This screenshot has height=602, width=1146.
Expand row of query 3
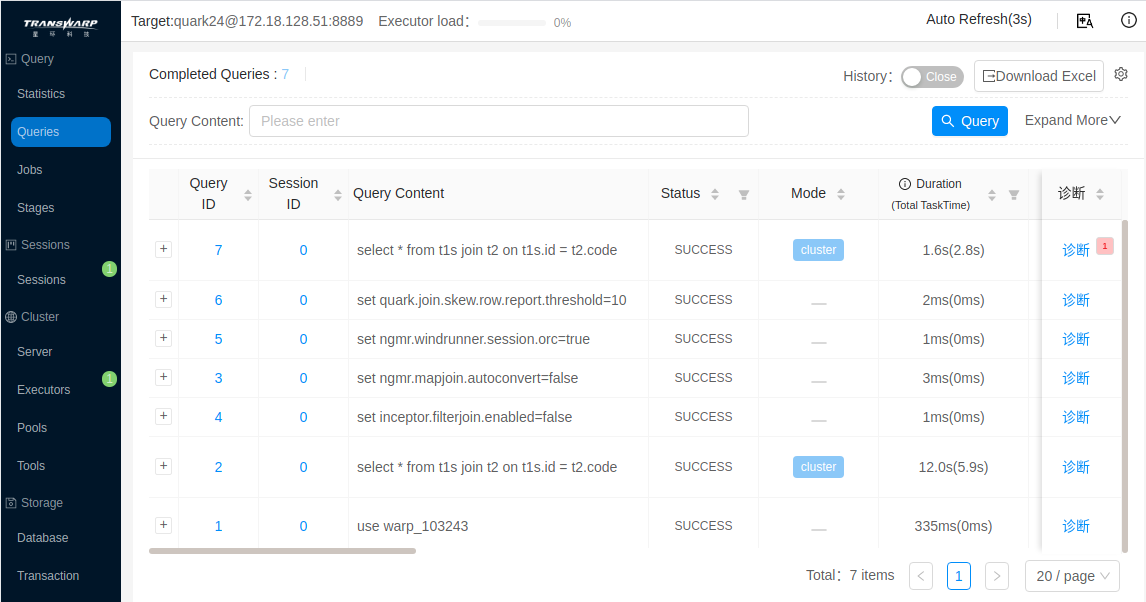(164, 377)
